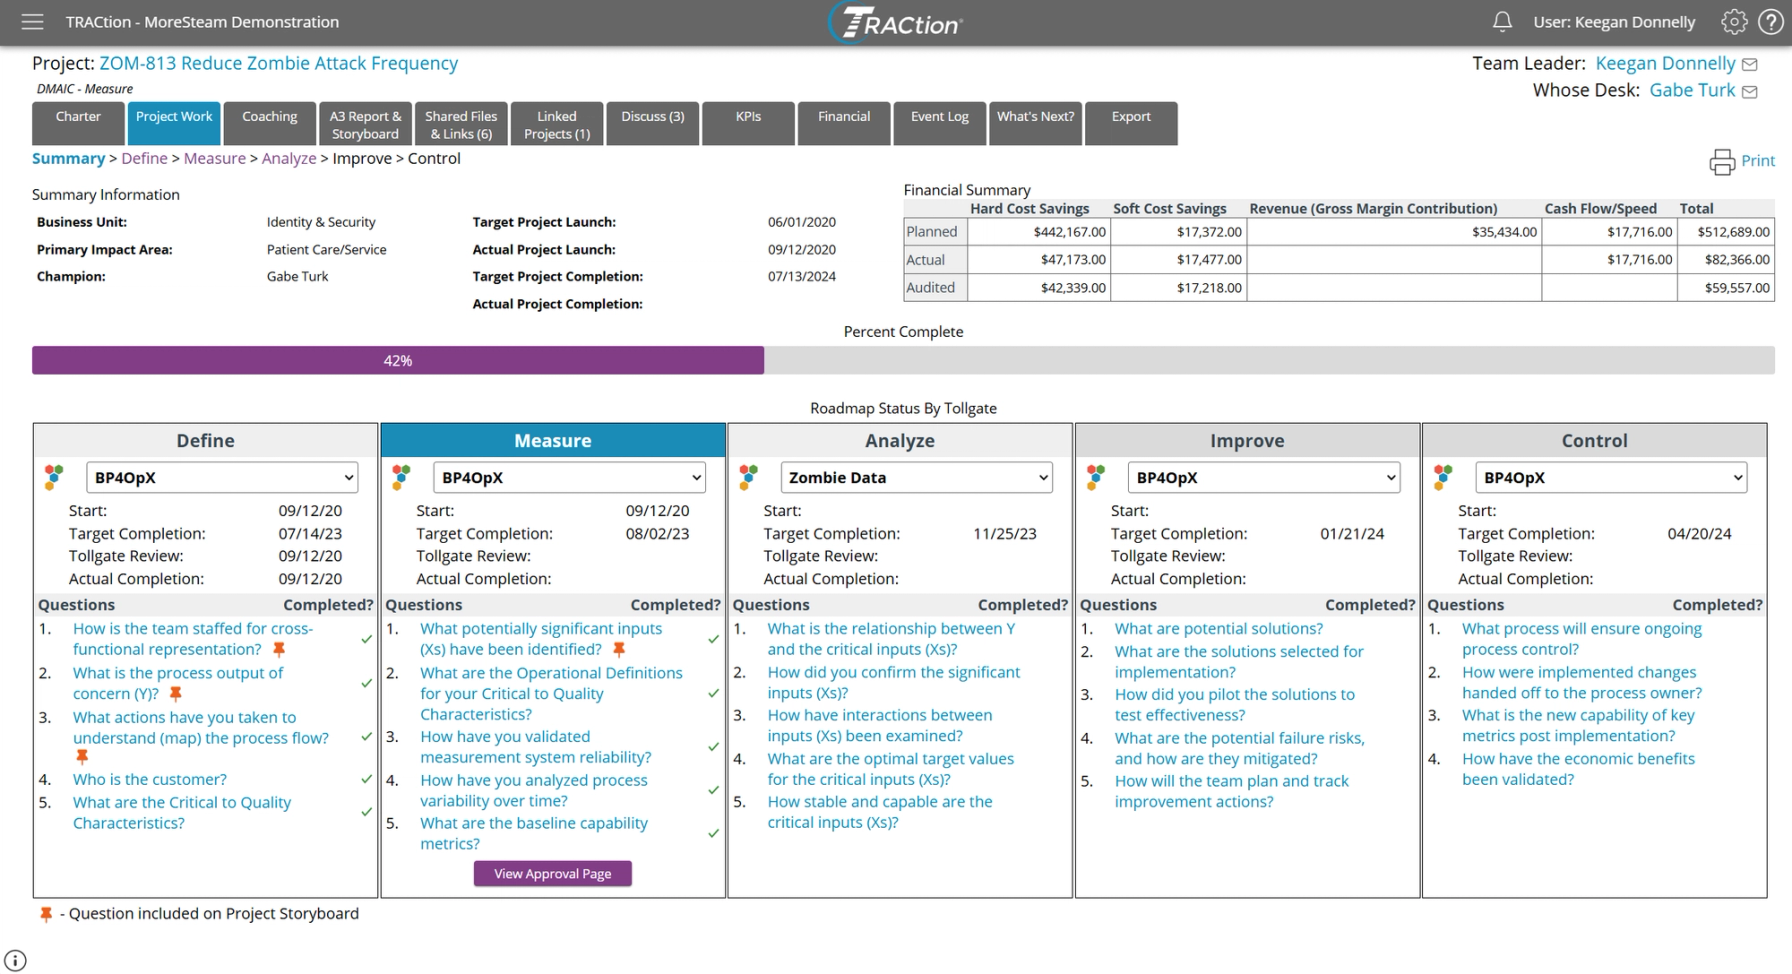Switch to the KPIs tab

pyautogui.click(x=748, y=124)
